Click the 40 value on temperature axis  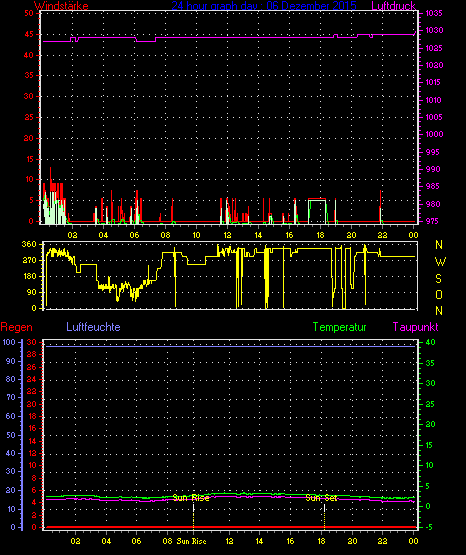[x=430, y=343]
